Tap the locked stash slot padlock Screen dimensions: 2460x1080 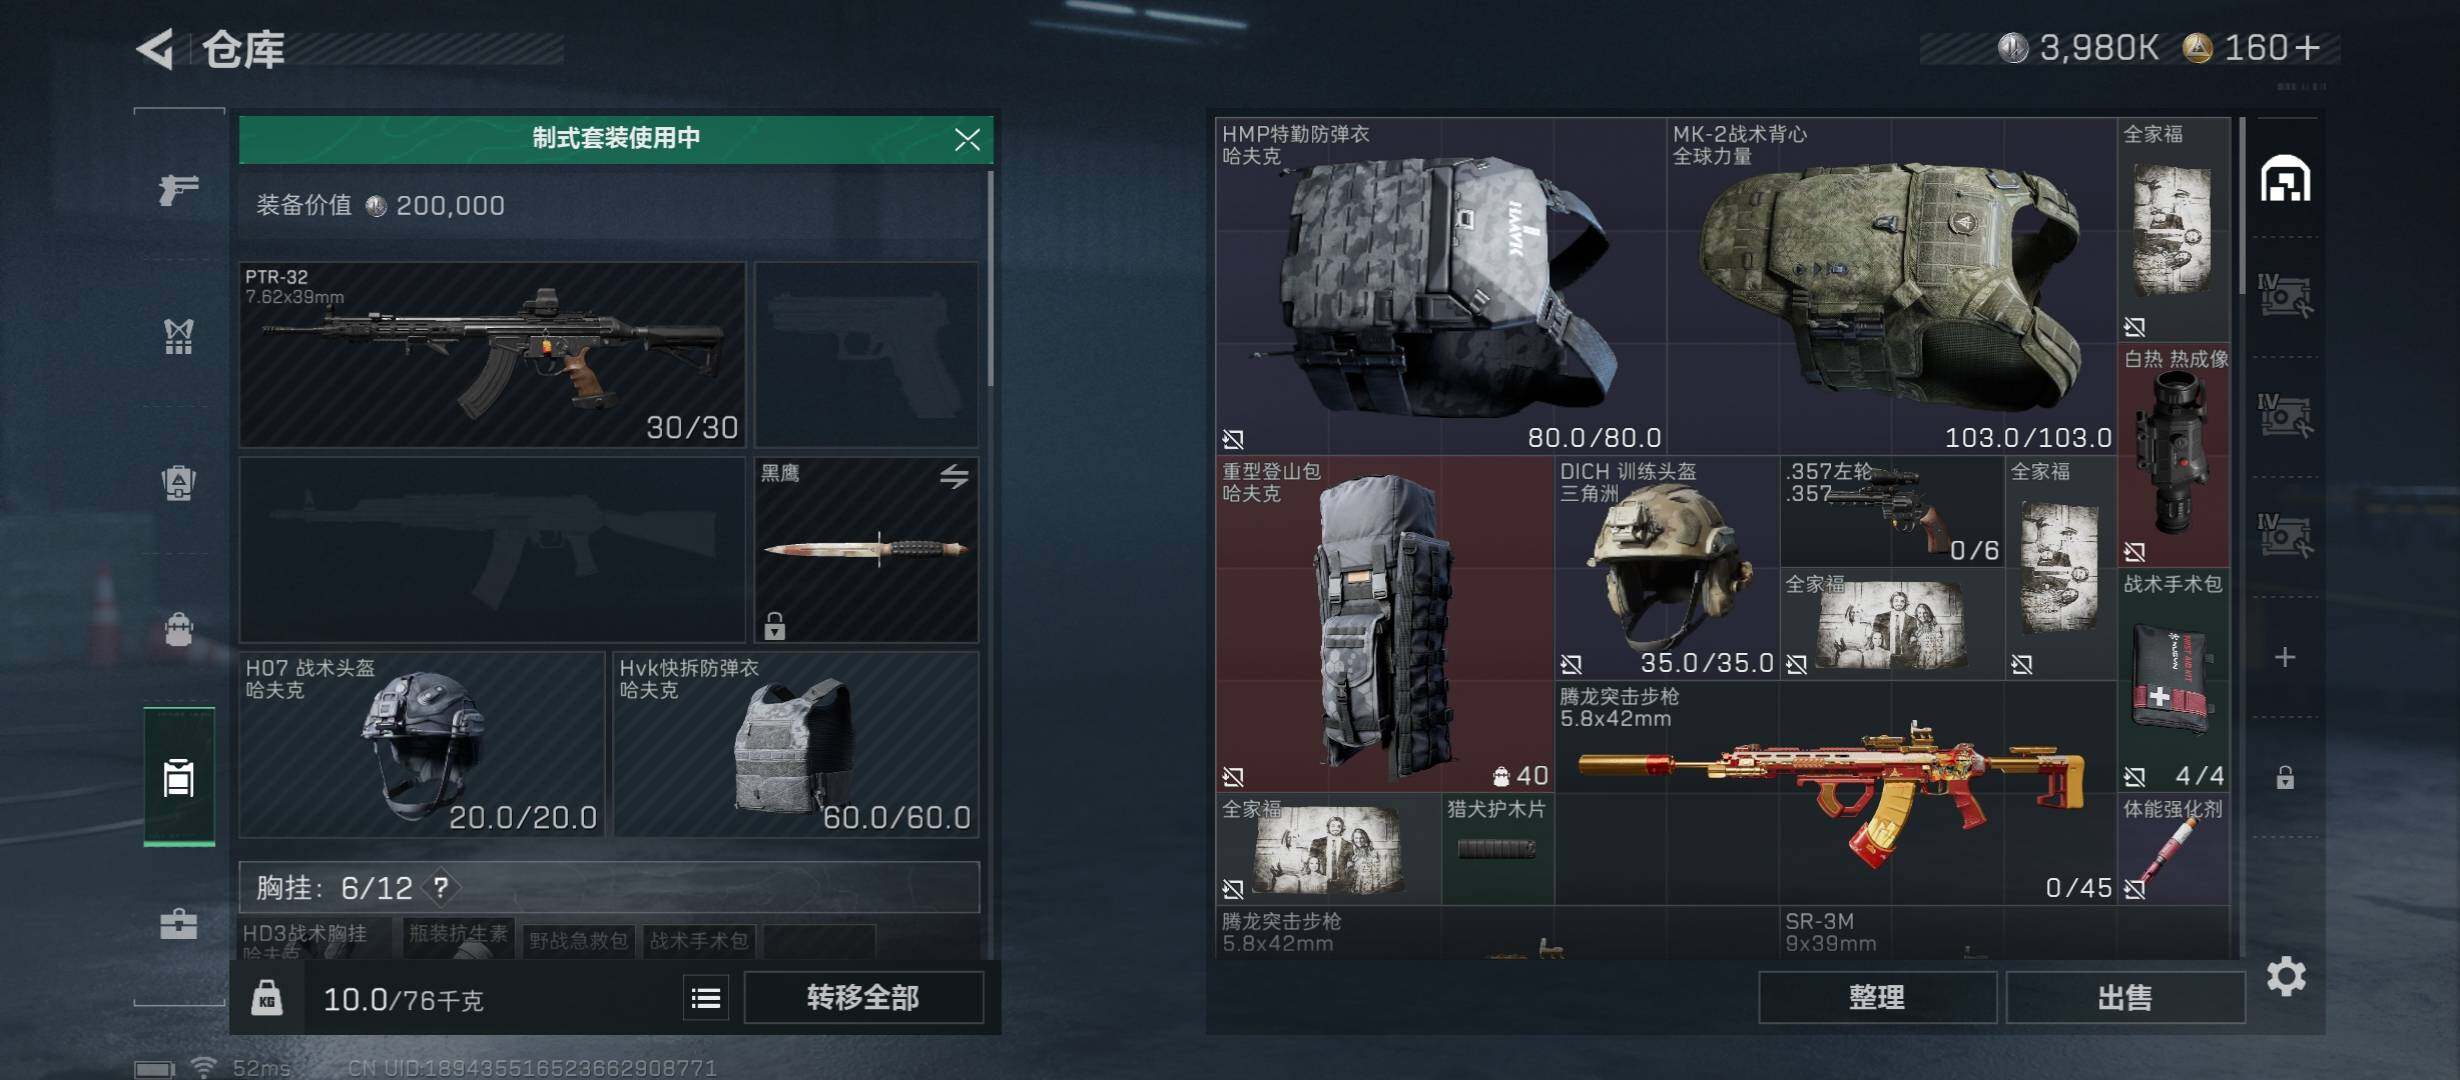[2285, 777]
